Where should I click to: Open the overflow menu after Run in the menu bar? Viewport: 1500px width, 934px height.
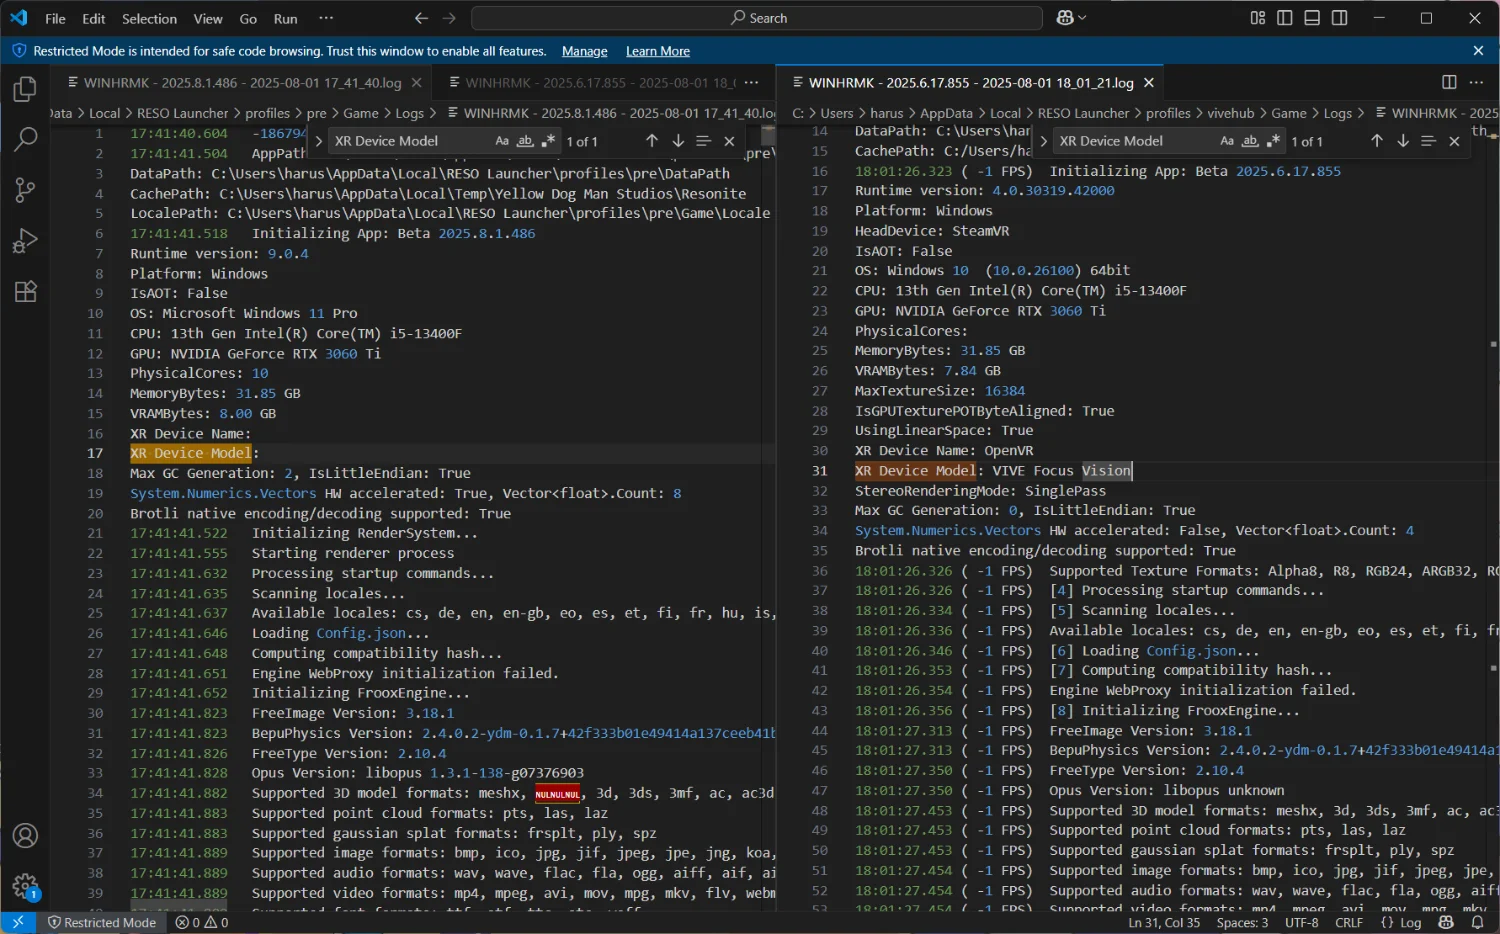326,18
